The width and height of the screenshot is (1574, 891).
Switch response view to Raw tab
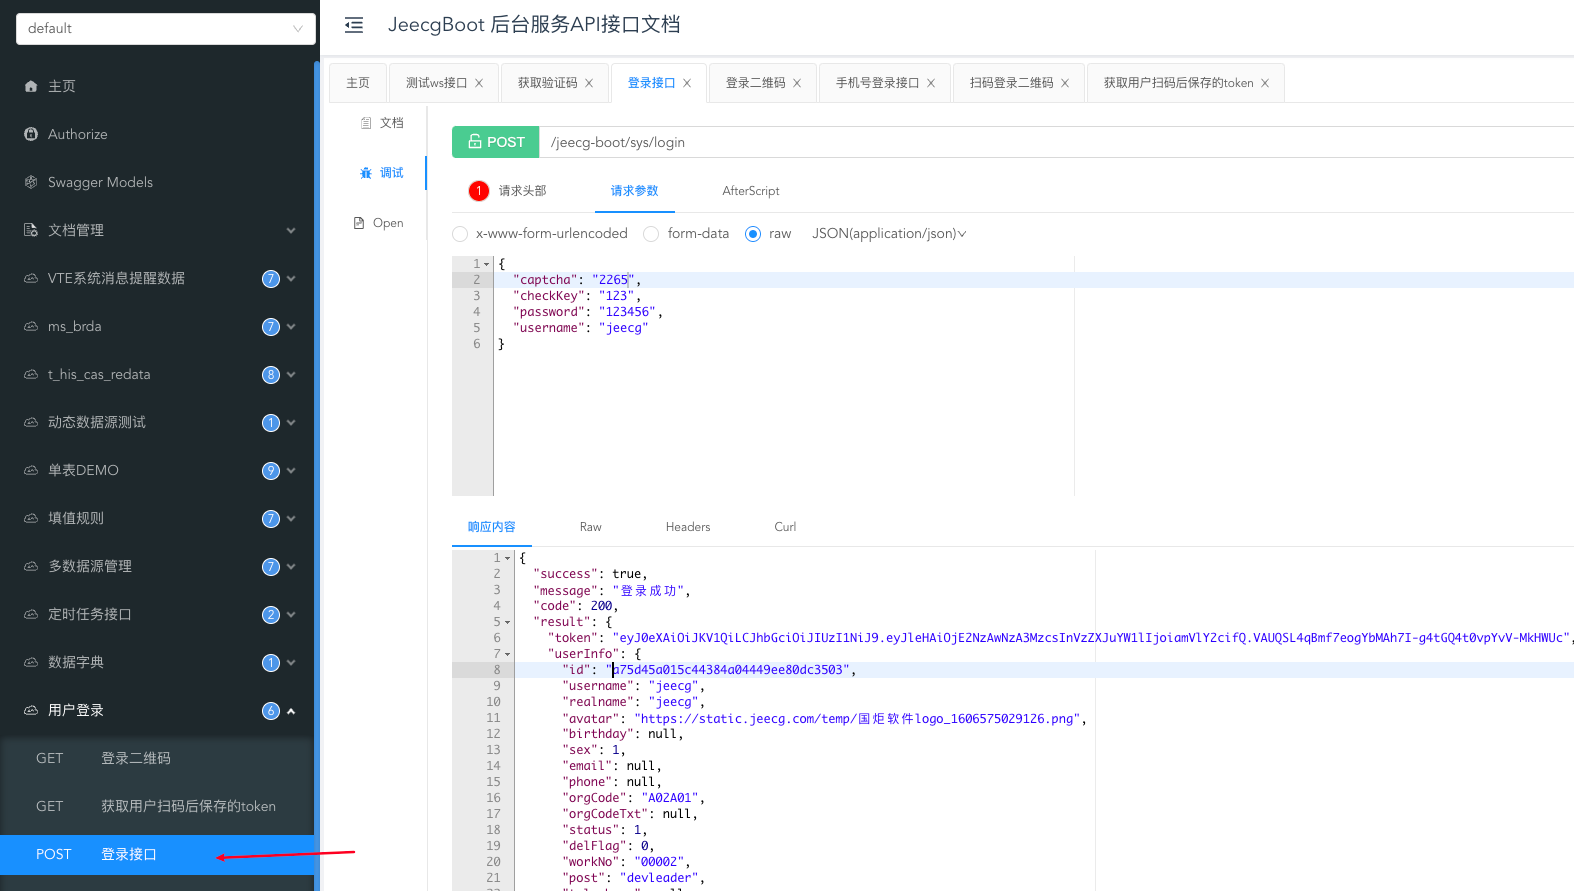tap(591, 527)
